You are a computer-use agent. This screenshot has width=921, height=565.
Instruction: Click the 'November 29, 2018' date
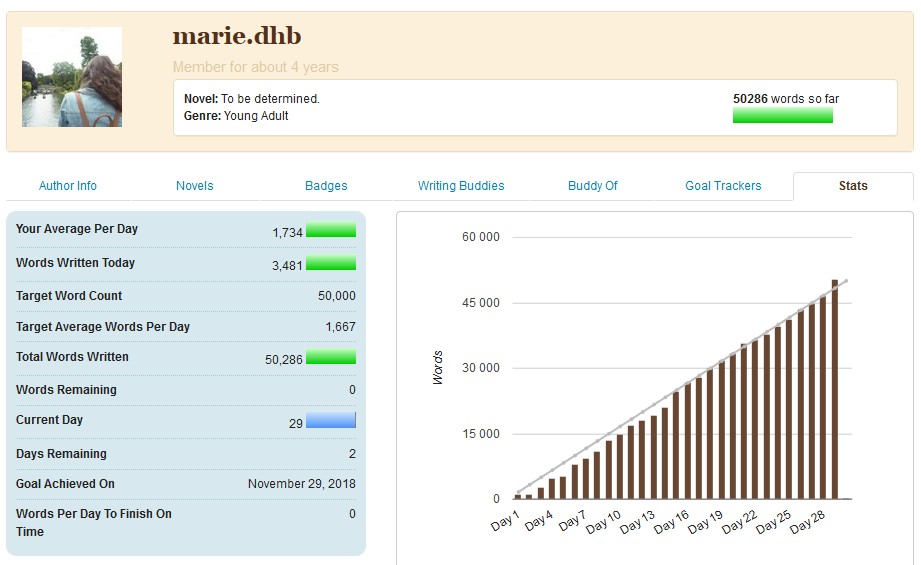point(302,483)
